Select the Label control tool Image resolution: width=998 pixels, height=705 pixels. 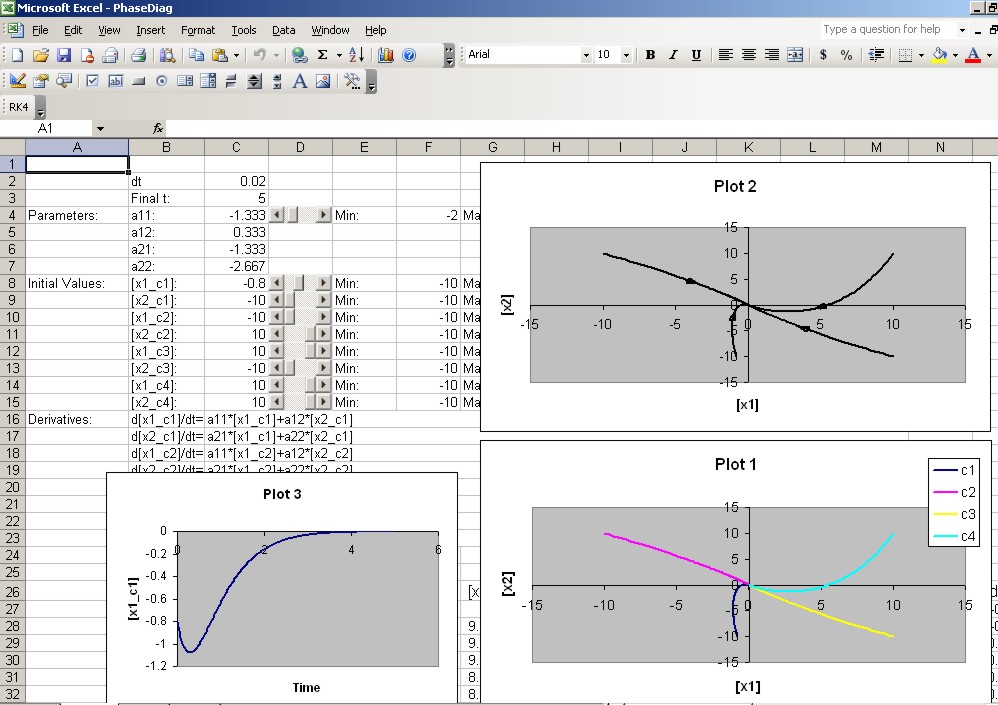click(300, 81)
